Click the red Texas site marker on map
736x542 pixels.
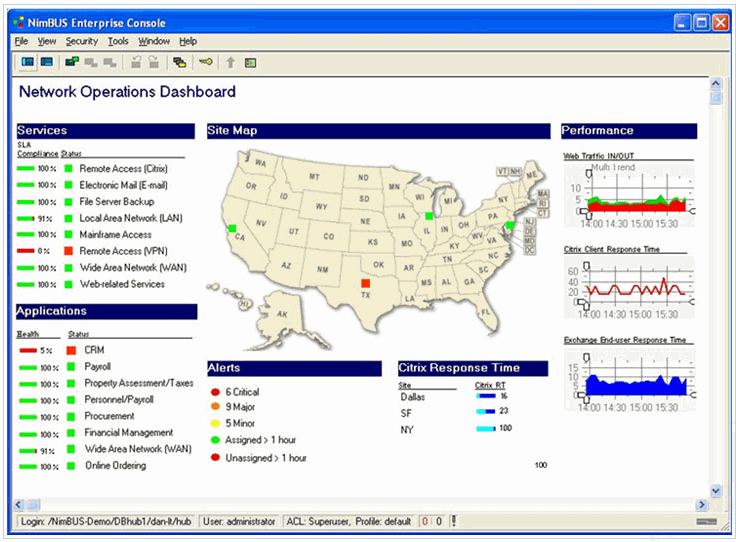[366, 283]
